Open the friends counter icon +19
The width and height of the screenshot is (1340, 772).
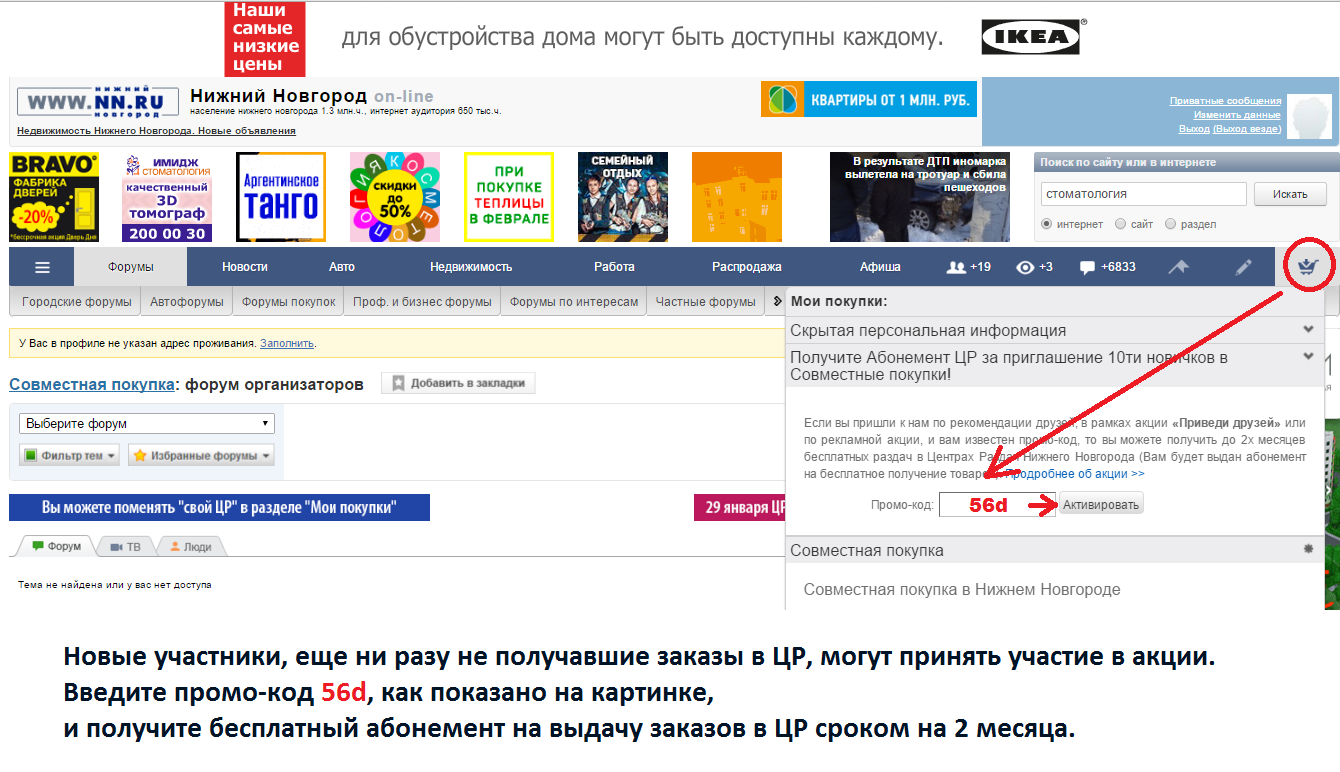[x=968, y=267]
